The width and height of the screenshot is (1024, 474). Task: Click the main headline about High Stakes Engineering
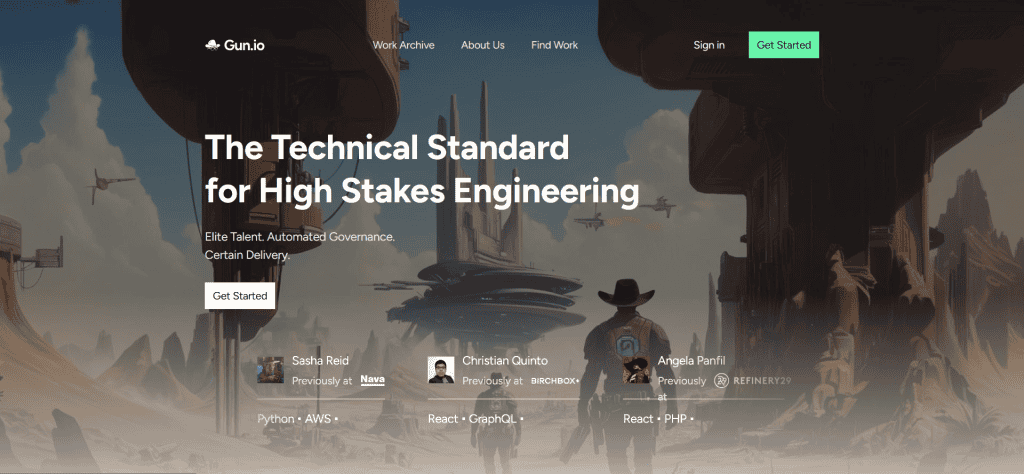[421, 168]
